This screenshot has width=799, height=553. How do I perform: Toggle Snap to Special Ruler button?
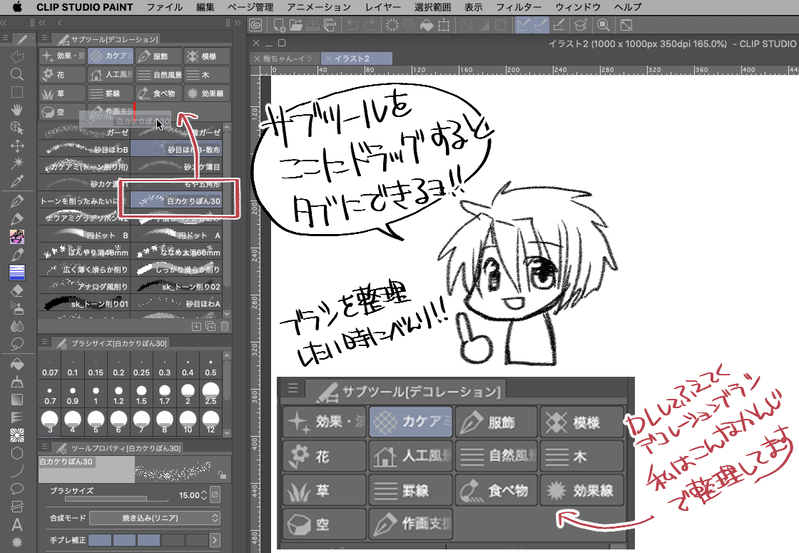pos(541,24)
